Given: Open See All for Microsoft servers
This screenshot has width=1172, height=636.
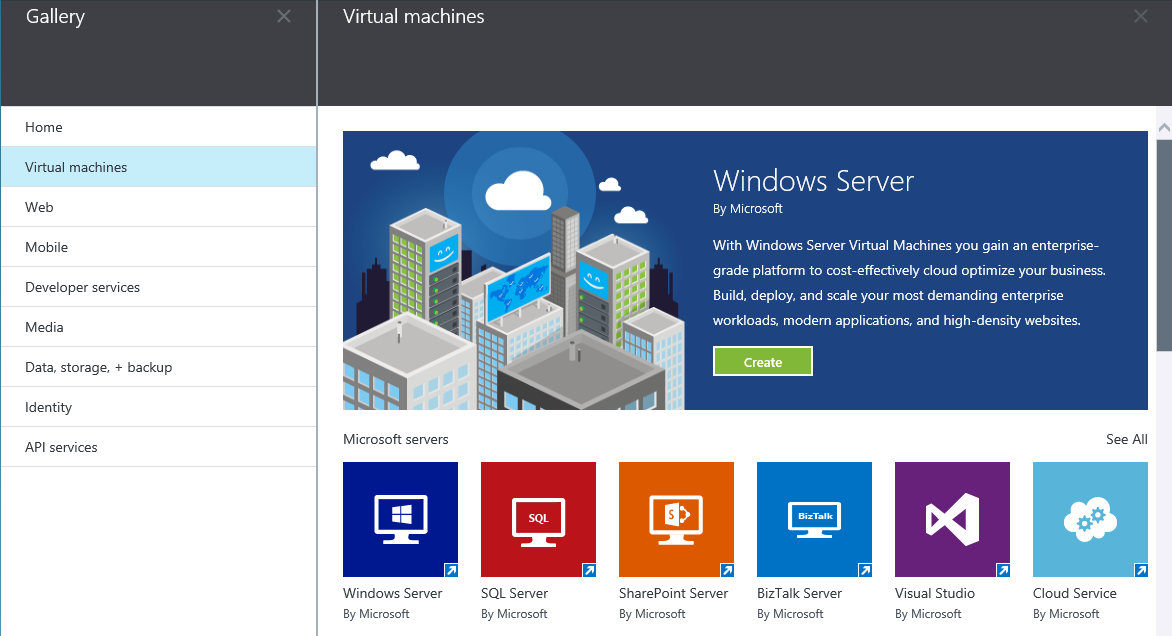Looking at the screenshot, I should (x=1127, y=439).
